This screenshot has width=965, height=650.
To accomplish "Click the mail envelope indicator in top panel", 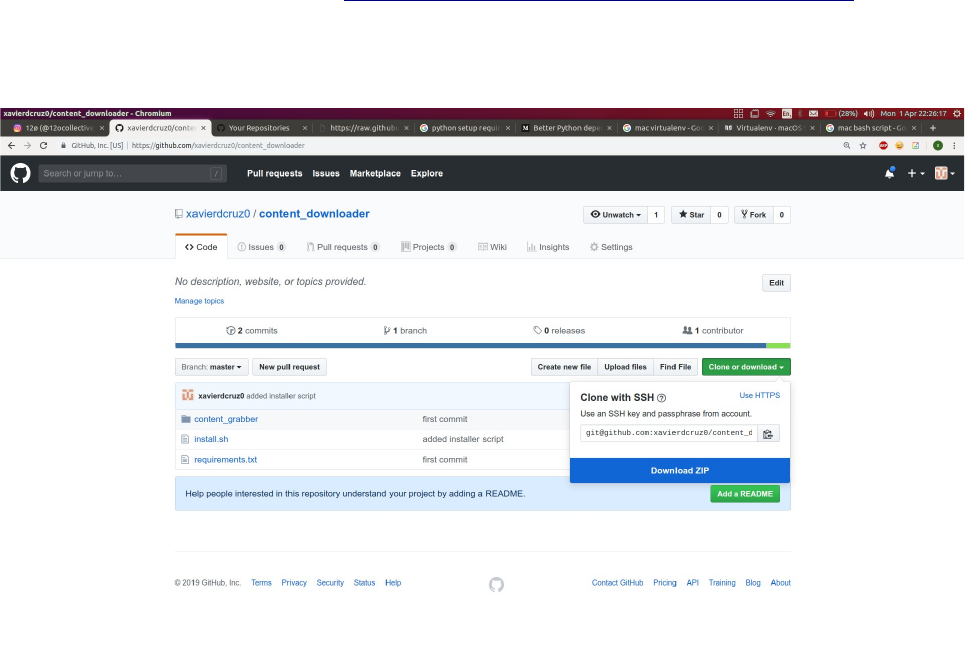I will [x=814, y=113].
